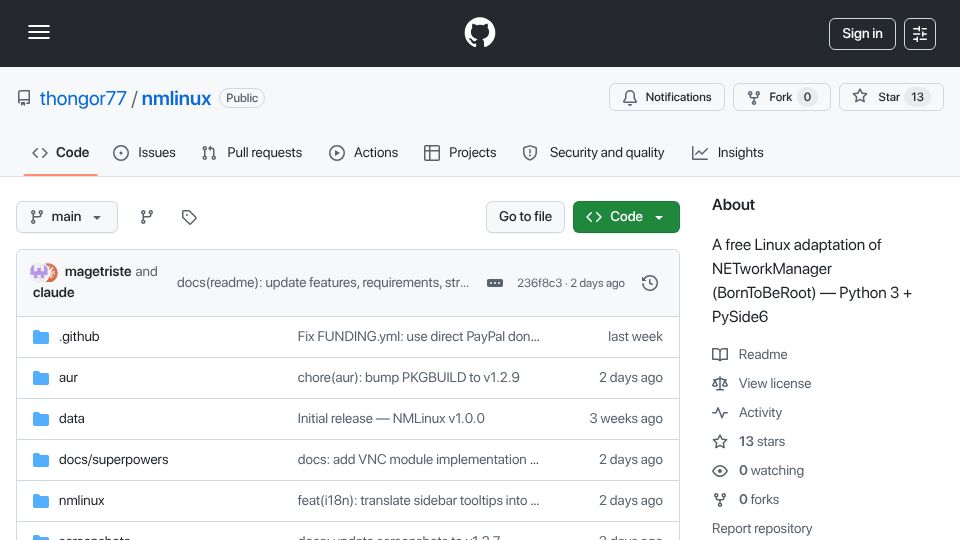Click the Sign in button
The height and width of the screenshot is (540, 960).
(862, 34)
